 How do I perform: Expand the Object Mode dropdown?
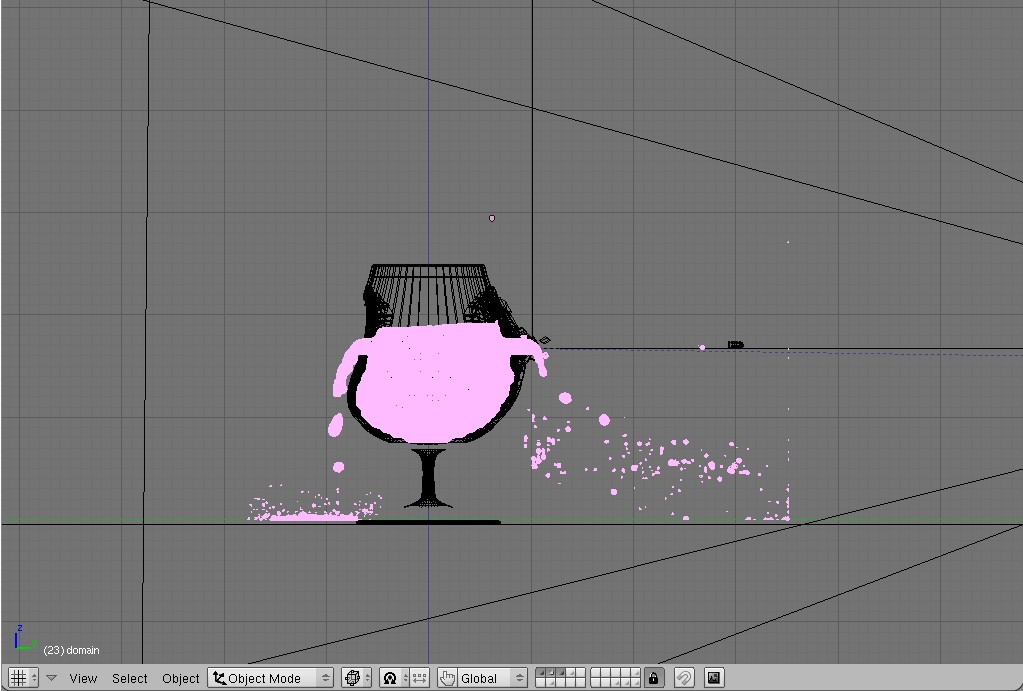[271, 678]
